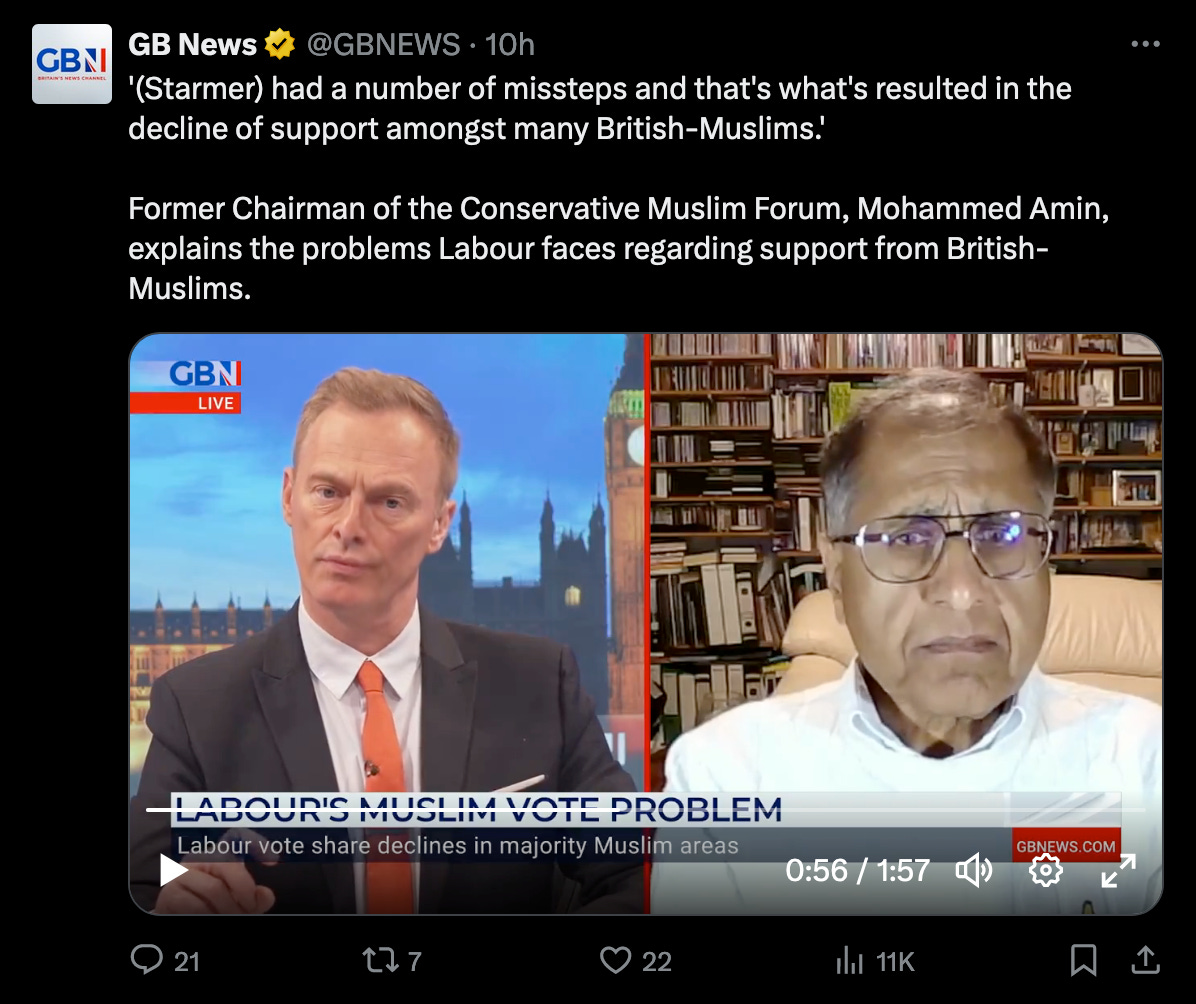Share the post via upload icon
Image resolution: width=1196 pixels, height=1004 pixels.
pos(1145,961)
